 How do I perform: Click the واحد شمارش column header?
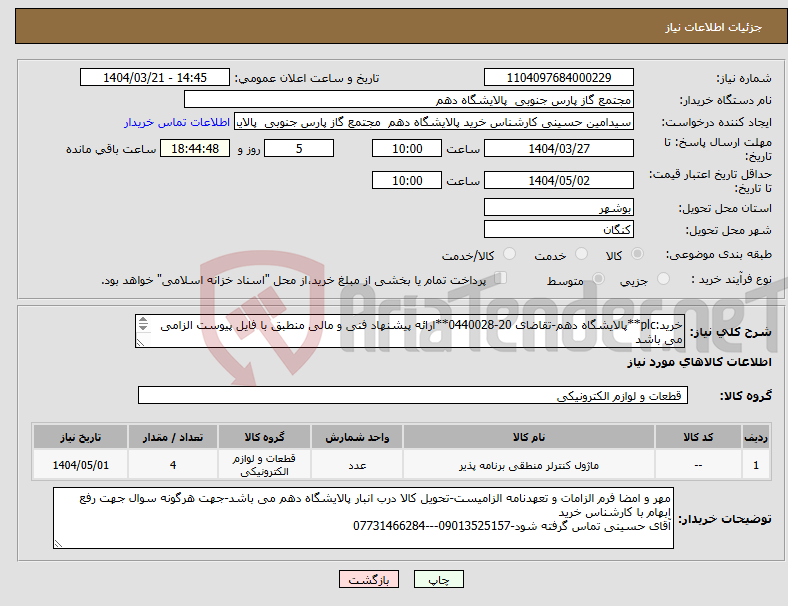pos(357,437)
